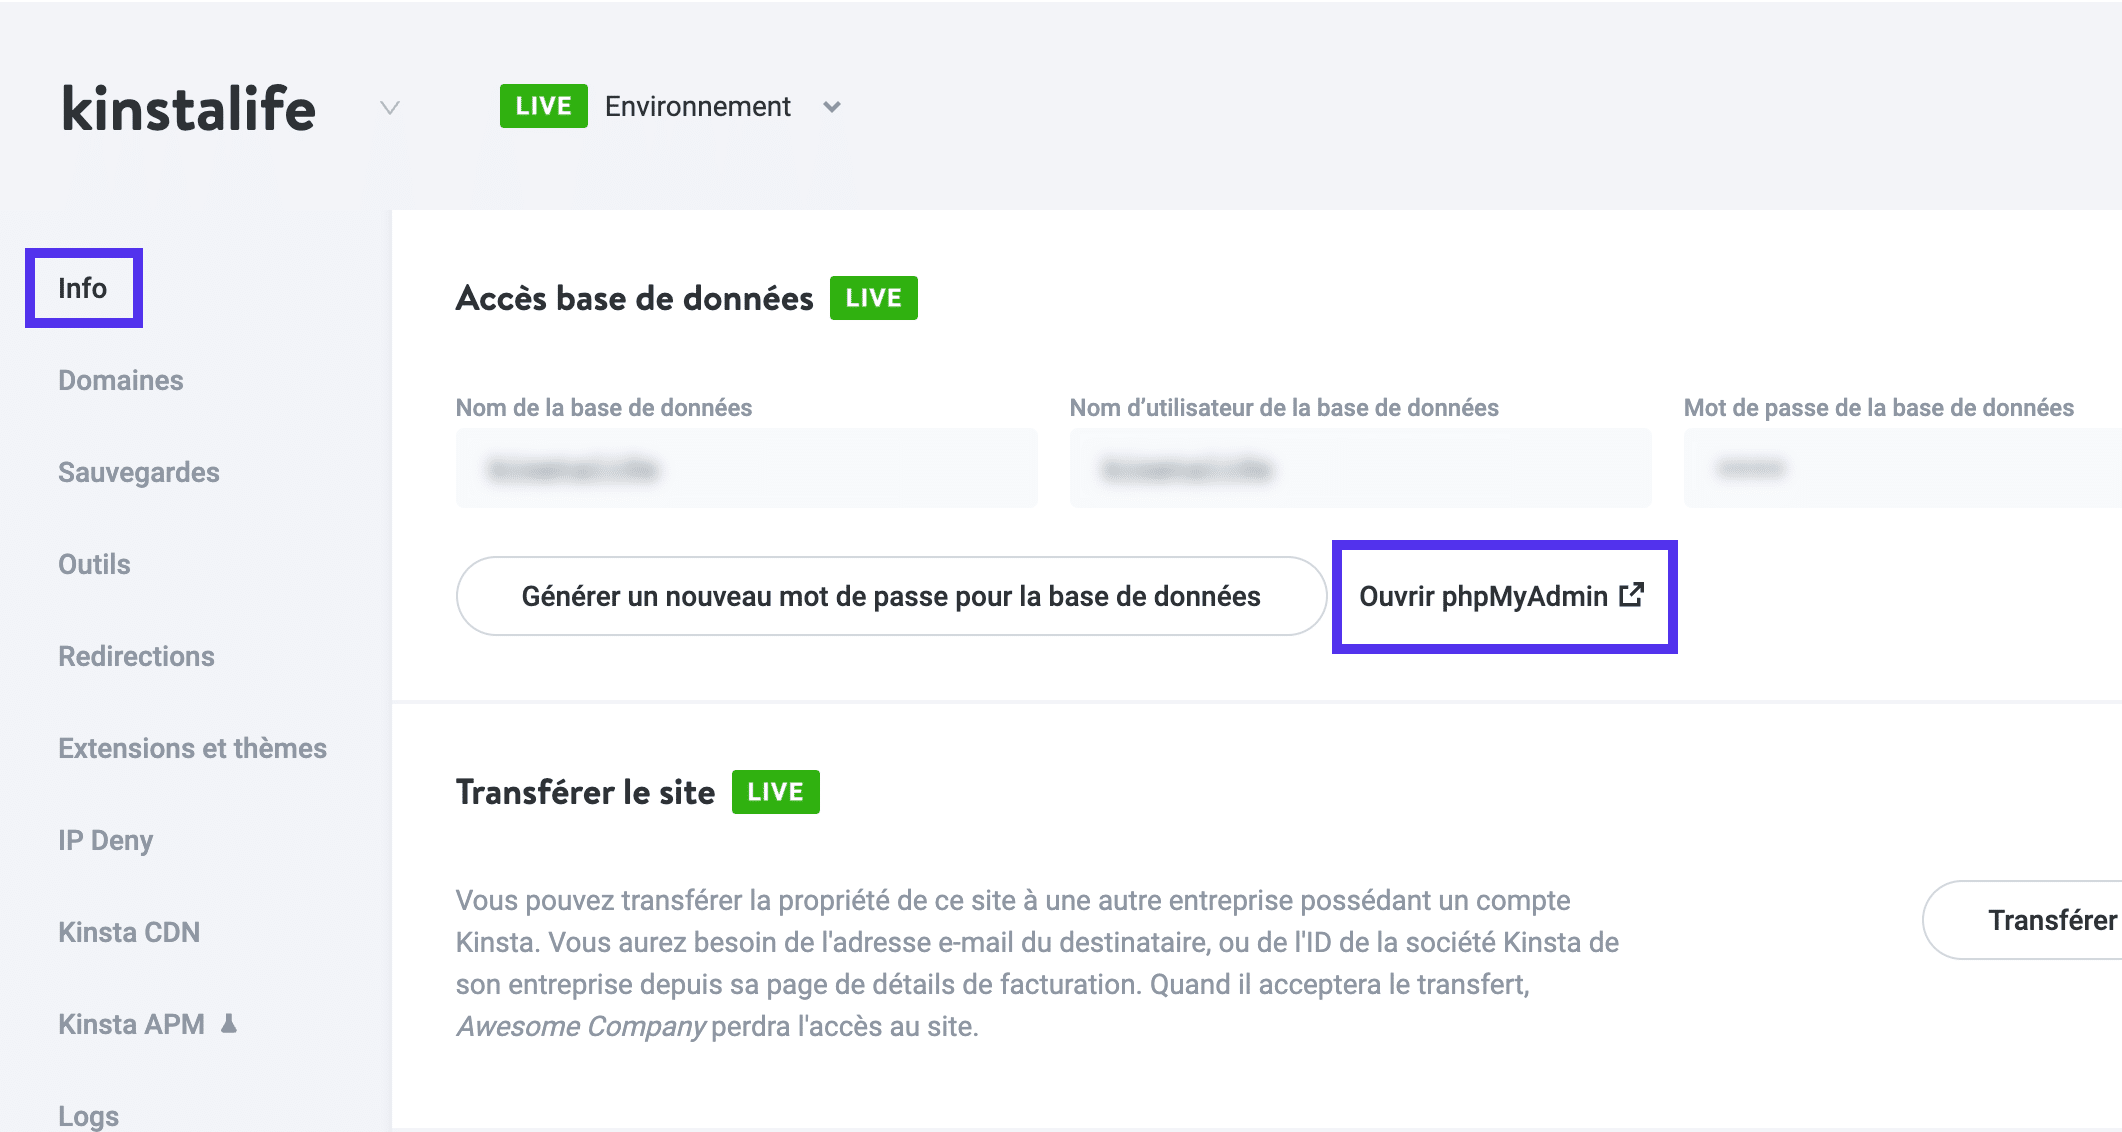
Task: Click the Kinsta CDN sidebar icon
Action: tap(126, 930)
